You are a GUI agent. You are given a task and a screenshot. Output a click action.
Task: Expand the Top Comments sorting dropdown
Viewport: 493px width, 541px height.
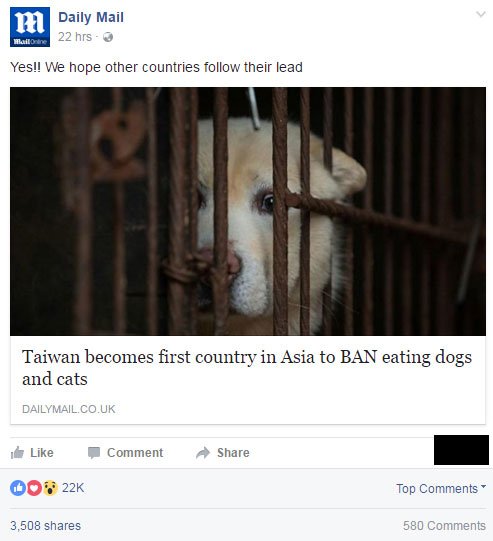pos(441,489)
